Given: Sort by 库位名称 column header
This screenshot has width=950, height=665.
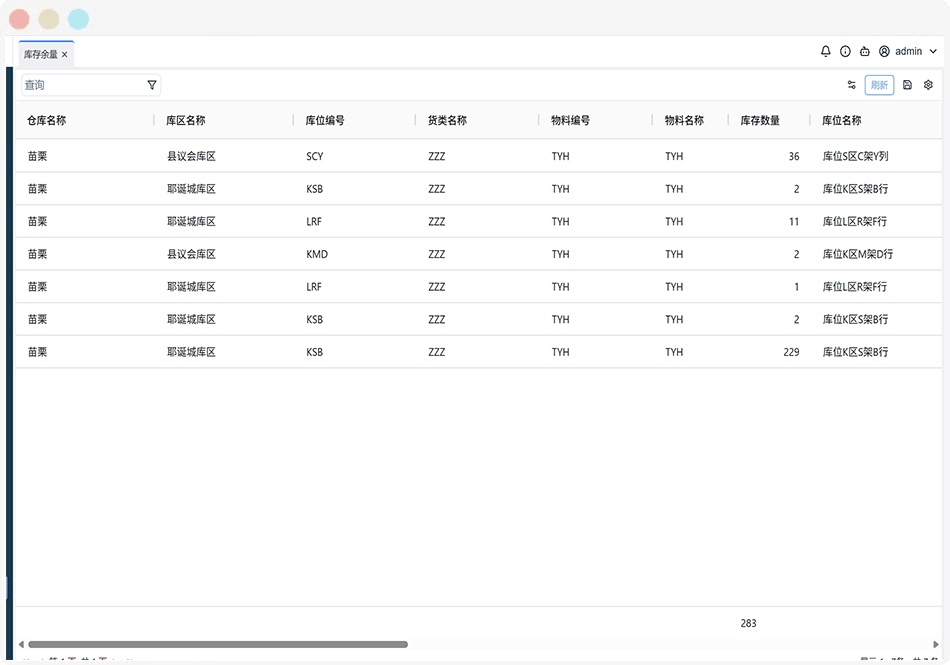Looking at the screenshot, I should (x=842, y=121).
